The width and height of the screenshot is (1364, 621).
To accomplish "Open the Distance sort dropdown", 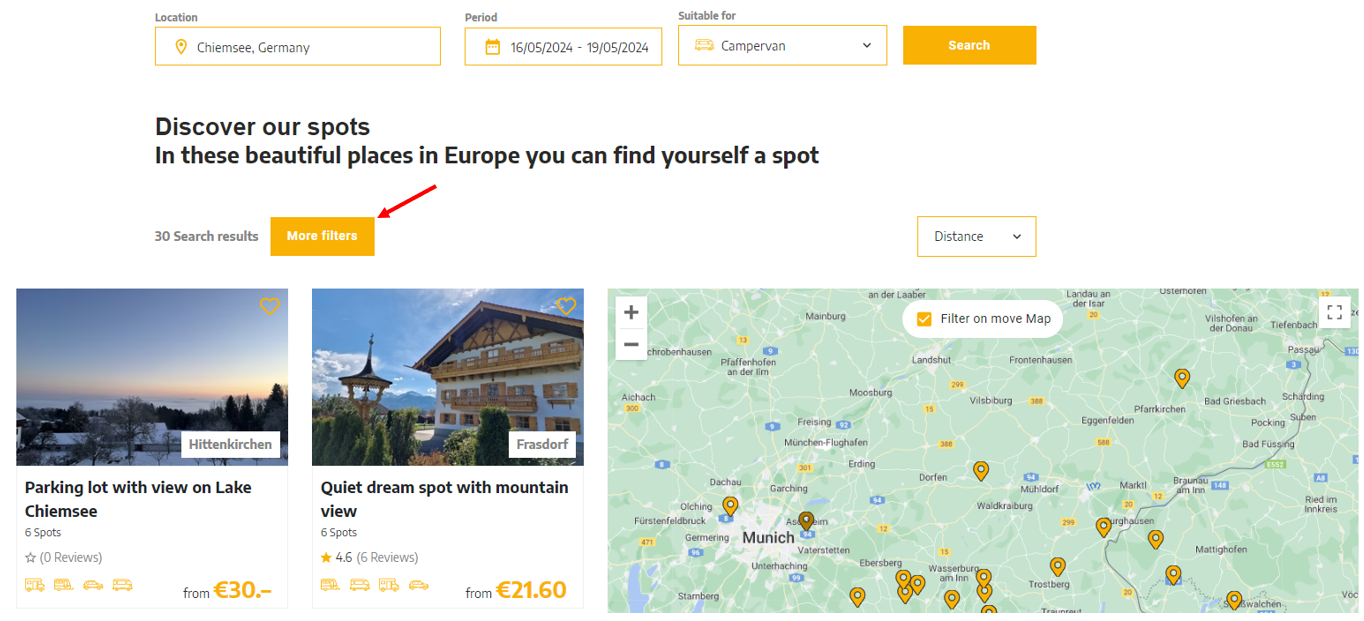I will (976, 236).
